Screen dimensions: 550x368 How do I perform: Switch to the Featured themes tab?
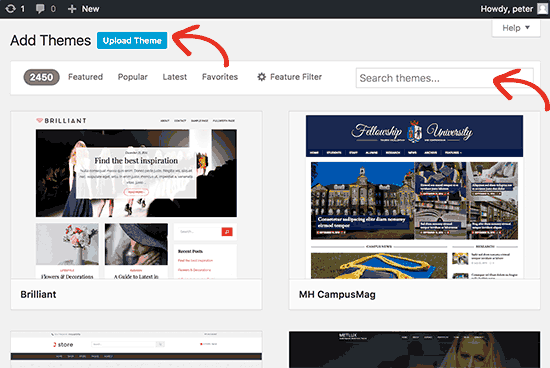click(85, 77)
